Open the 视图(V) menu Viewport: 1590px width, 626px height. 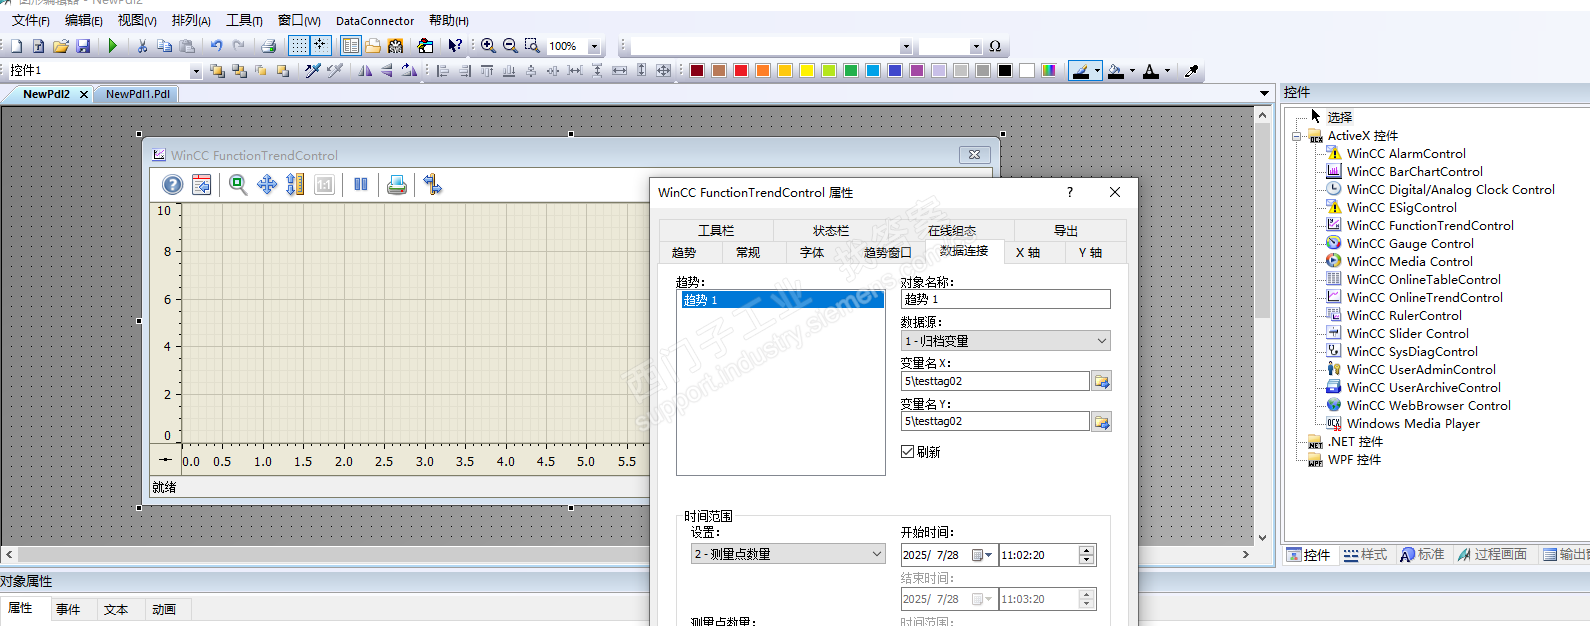click(137, 20)
